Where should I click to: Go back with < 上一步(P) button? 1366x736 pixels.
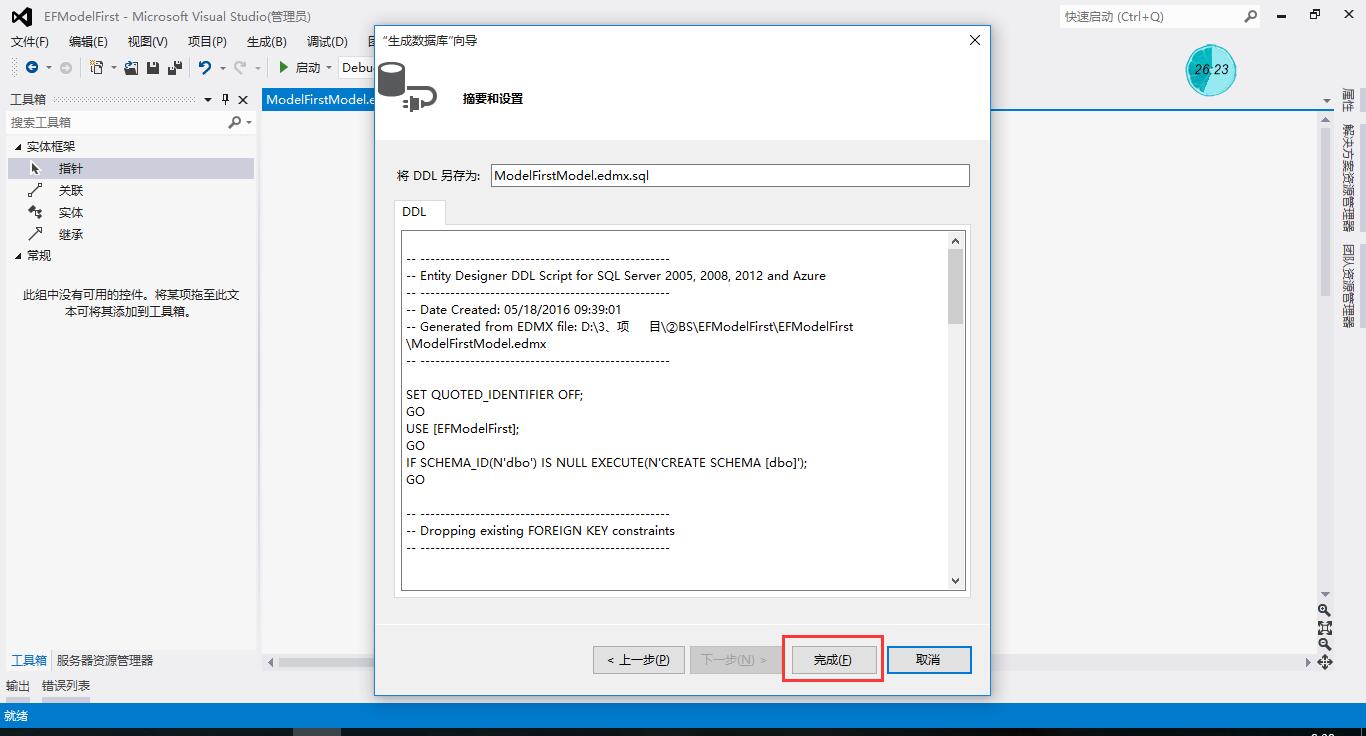click(639, 660)
